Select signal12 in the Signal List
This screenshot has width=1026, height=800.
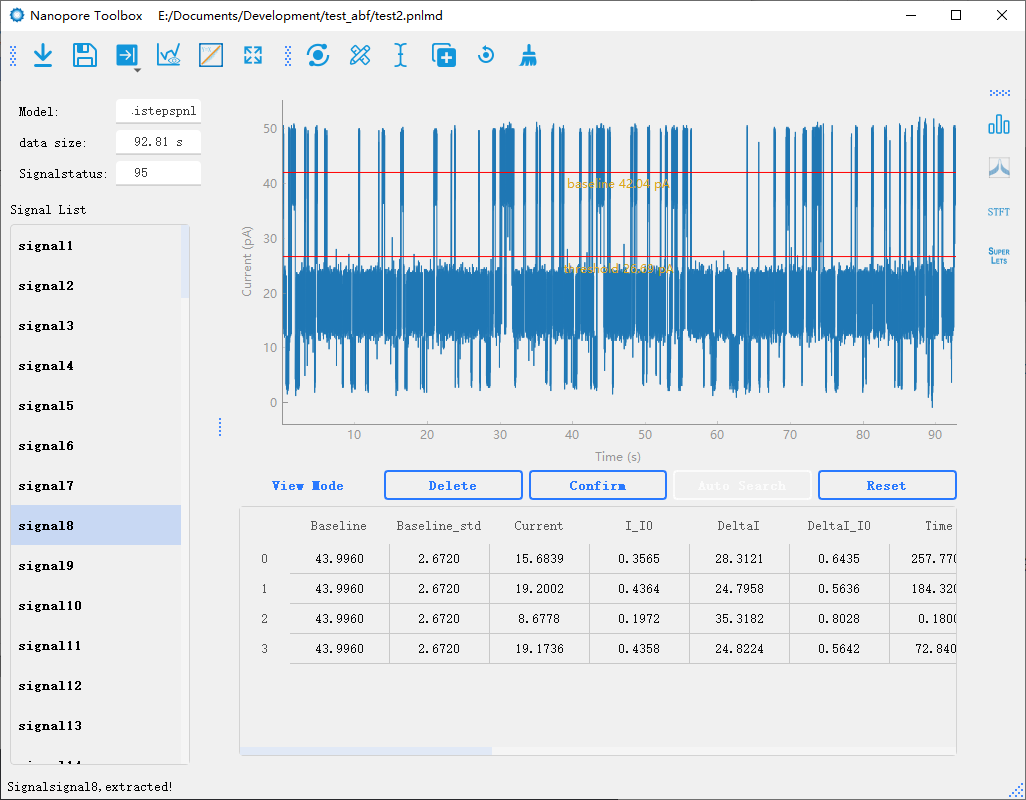pyautogui.click(x=96, y=686)
